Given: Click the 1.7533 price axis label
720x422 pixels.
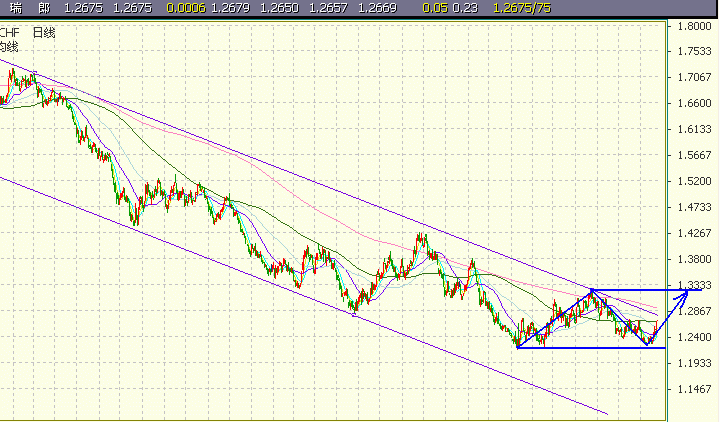Looking at the screenshot, I should pyautogui.click(x=694, y=51).
